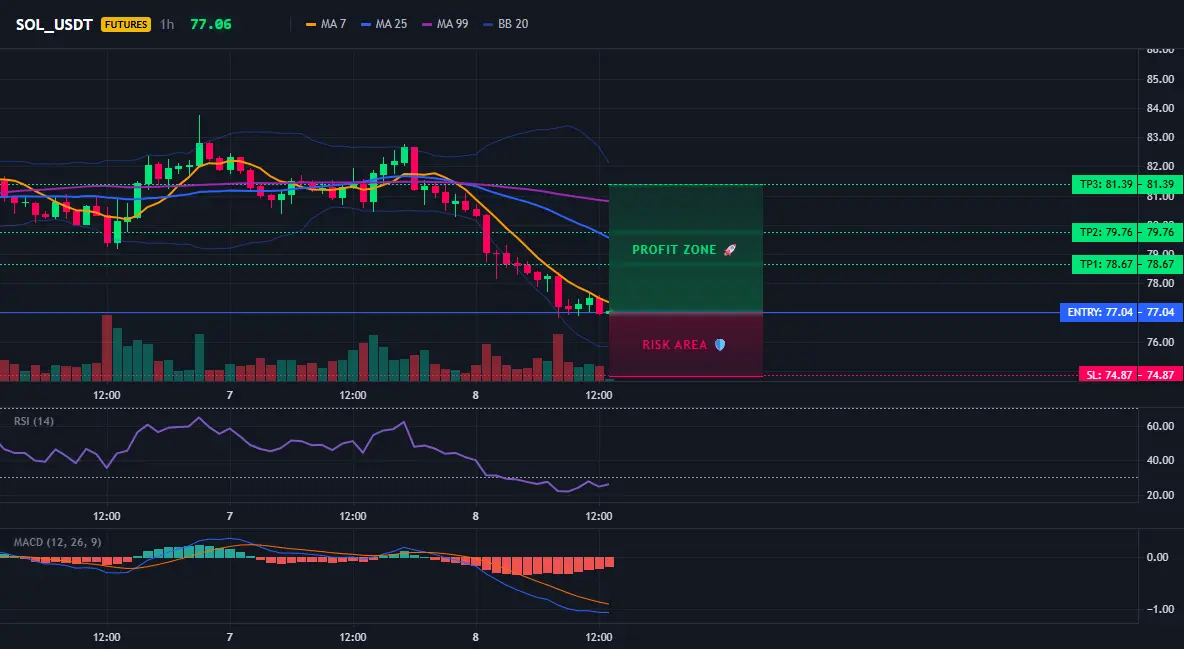
Task: Click the RSI (14) indicator label
Action: pyautogui.click(x=34, y=421)
